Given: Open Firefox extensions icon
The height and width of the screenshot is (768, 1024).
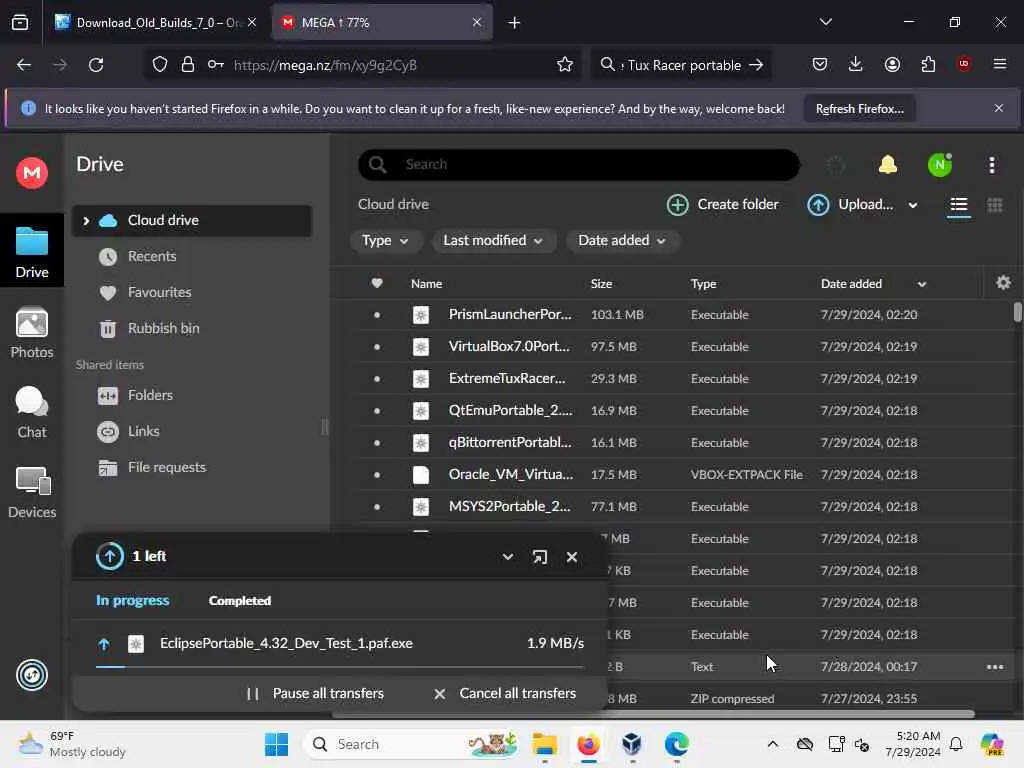Looking at the screenshot, I should click(x=928, y=64).
